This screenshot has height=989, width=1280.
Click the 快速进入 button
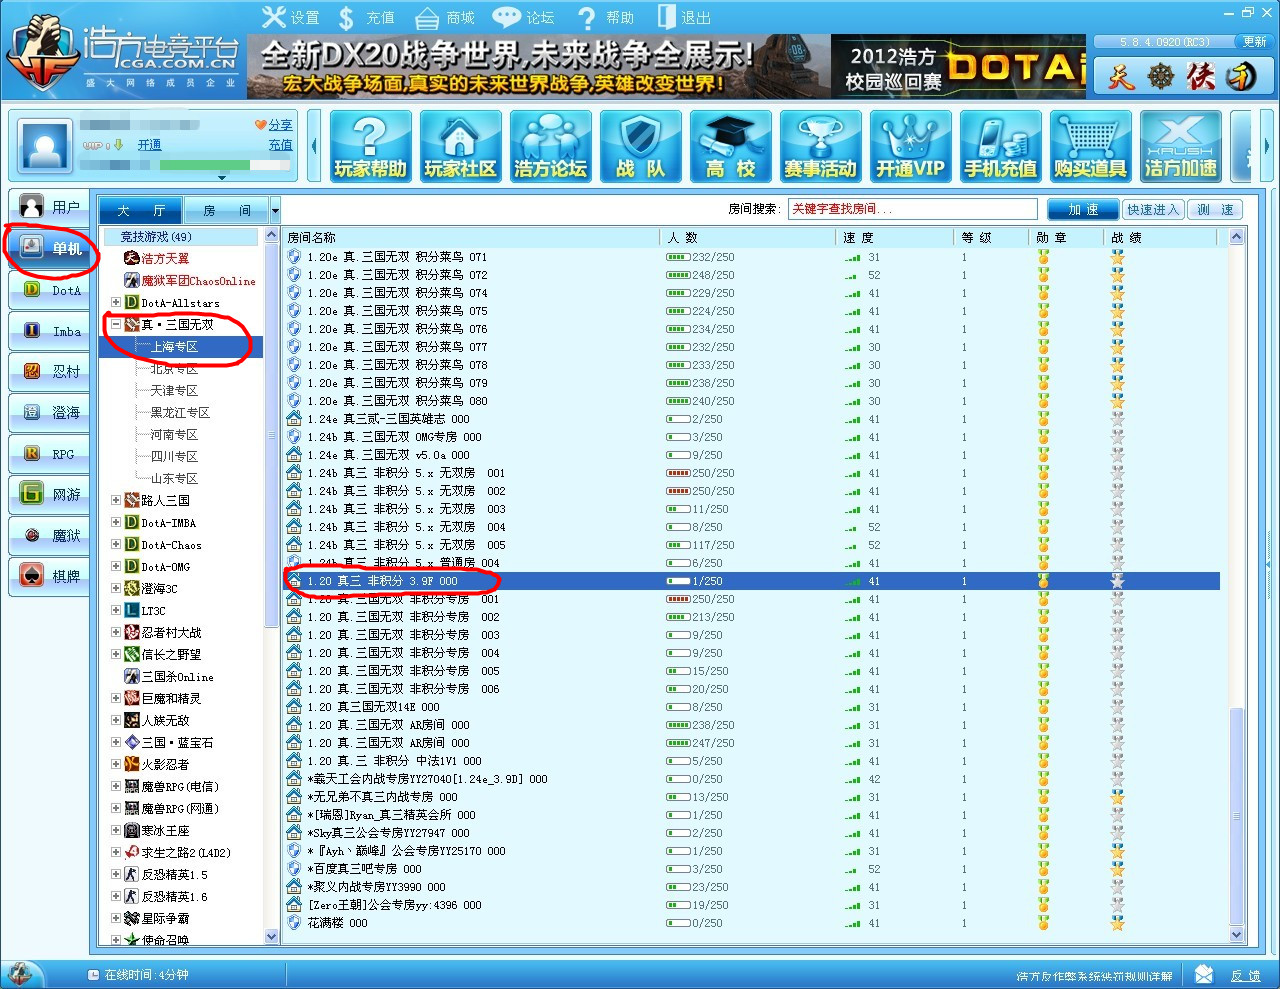coord(1153,209)
